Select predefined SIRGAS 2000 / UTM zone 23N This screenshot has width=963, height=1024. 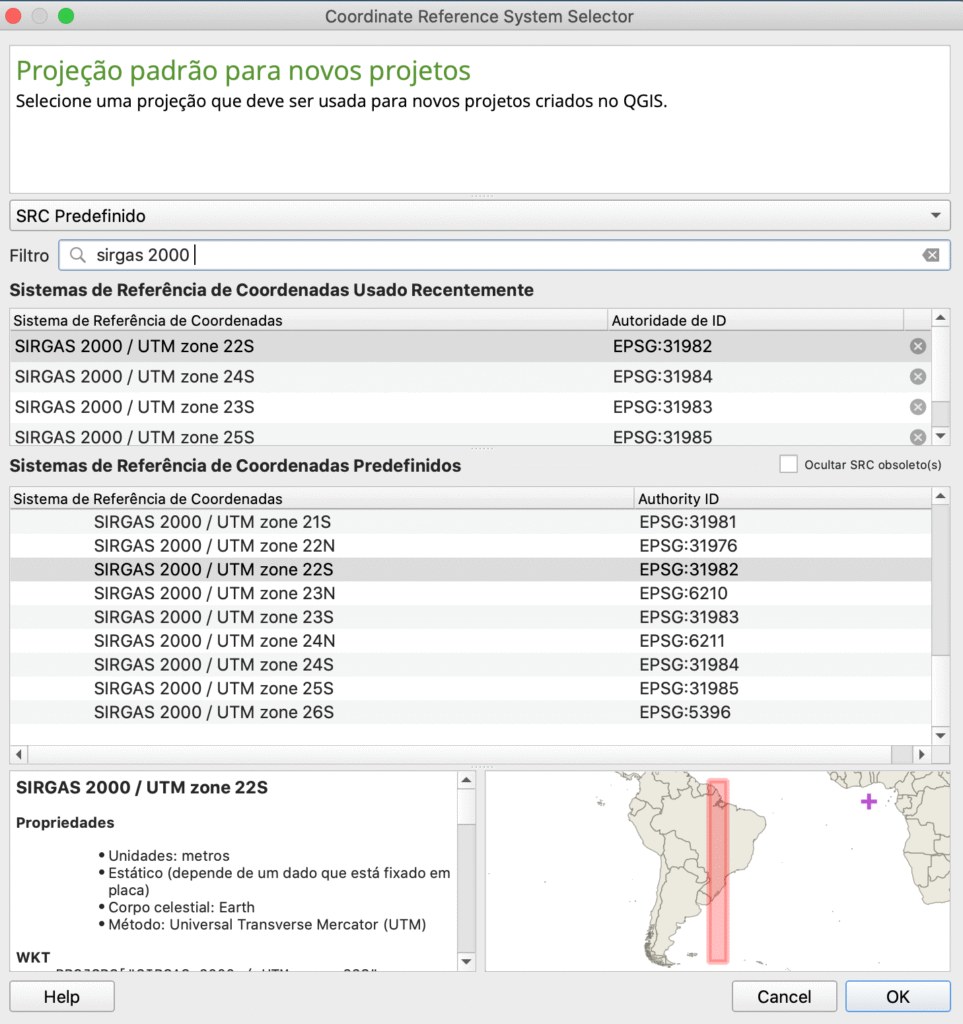click(x=470, y=593)
